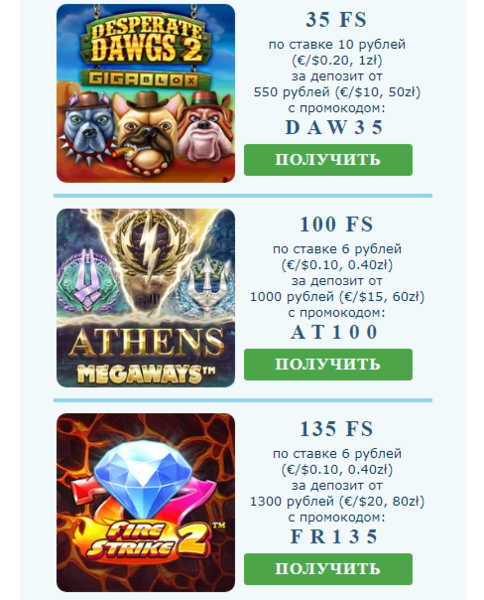
Task: Click the ПОЛУЧИТЬ button under promo code DAW35
Action: tap(328, 160)
